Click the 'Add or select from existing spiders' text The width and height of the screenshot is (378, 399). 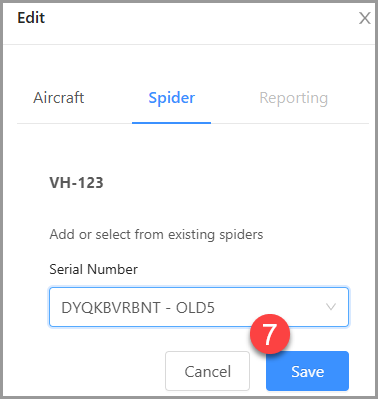click(x=156, y=235)
